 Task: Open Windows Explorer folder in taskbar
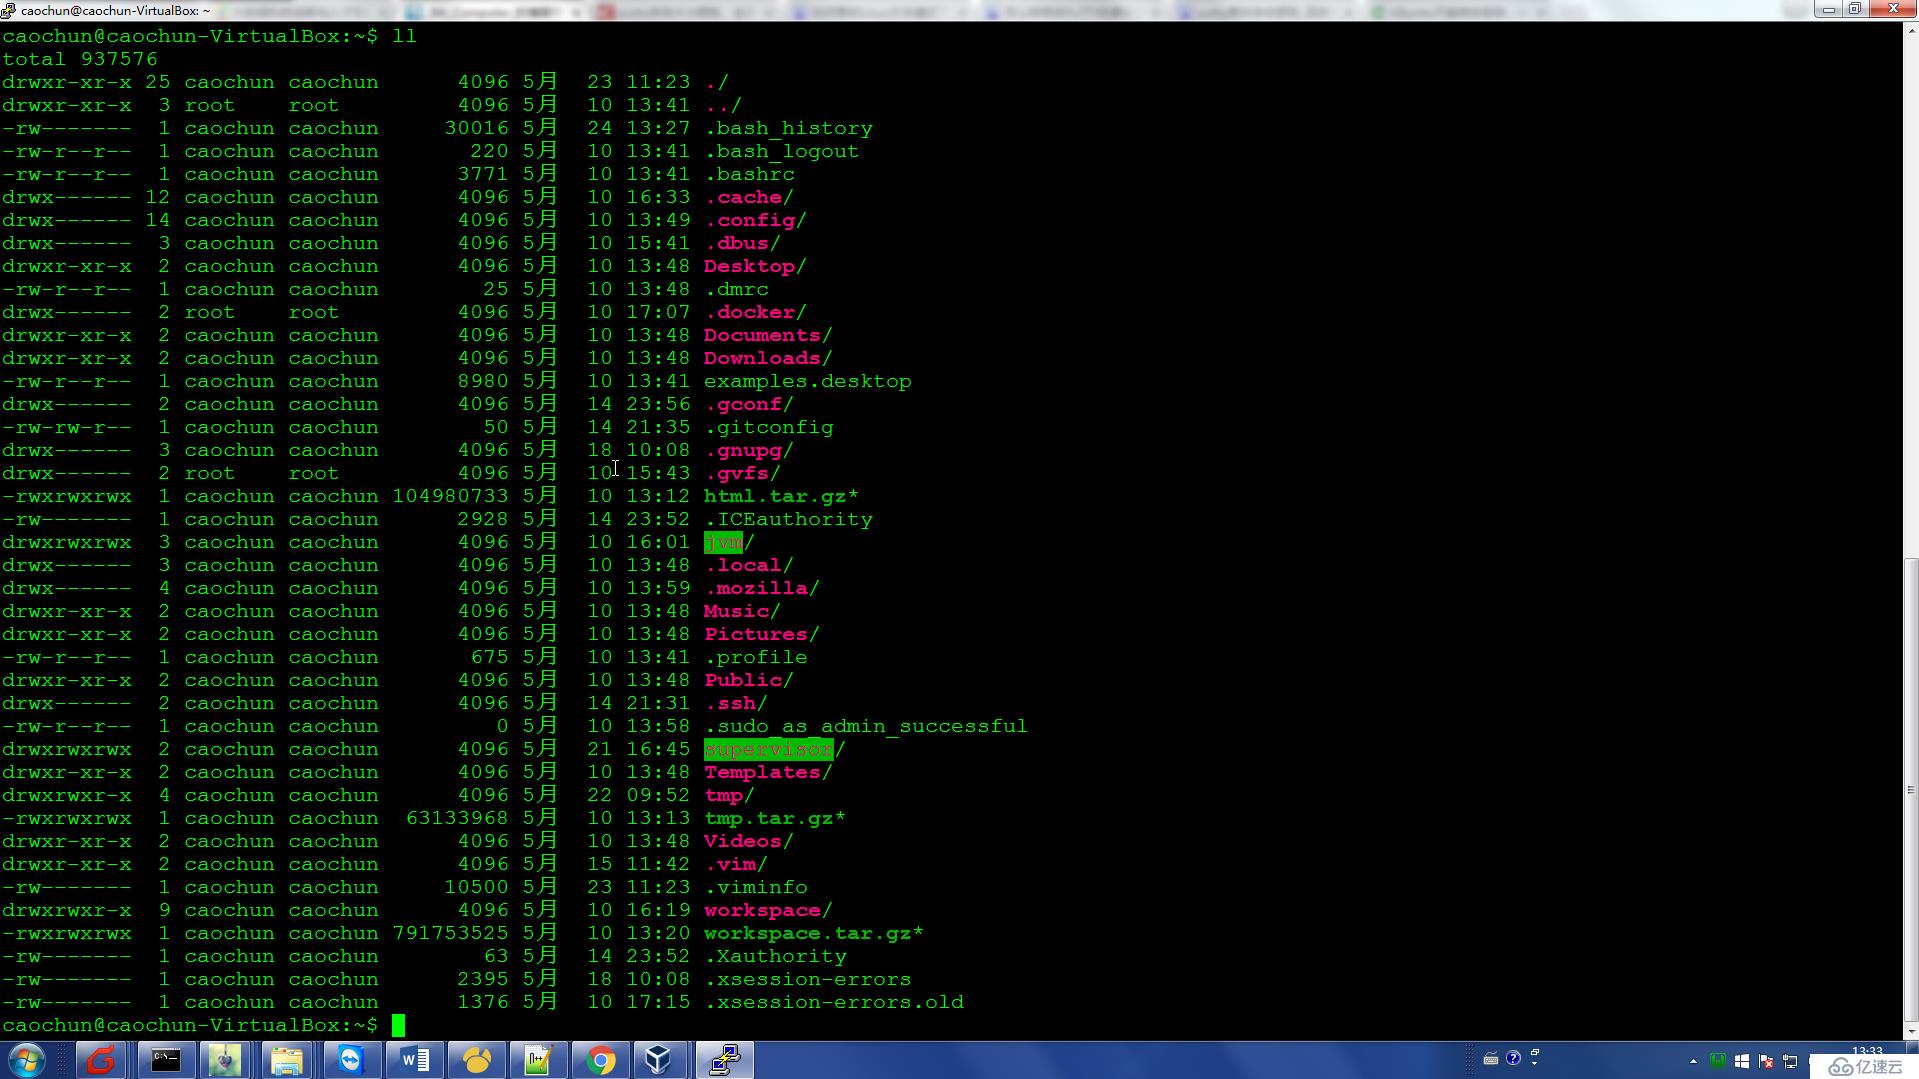pos(287,1060)
